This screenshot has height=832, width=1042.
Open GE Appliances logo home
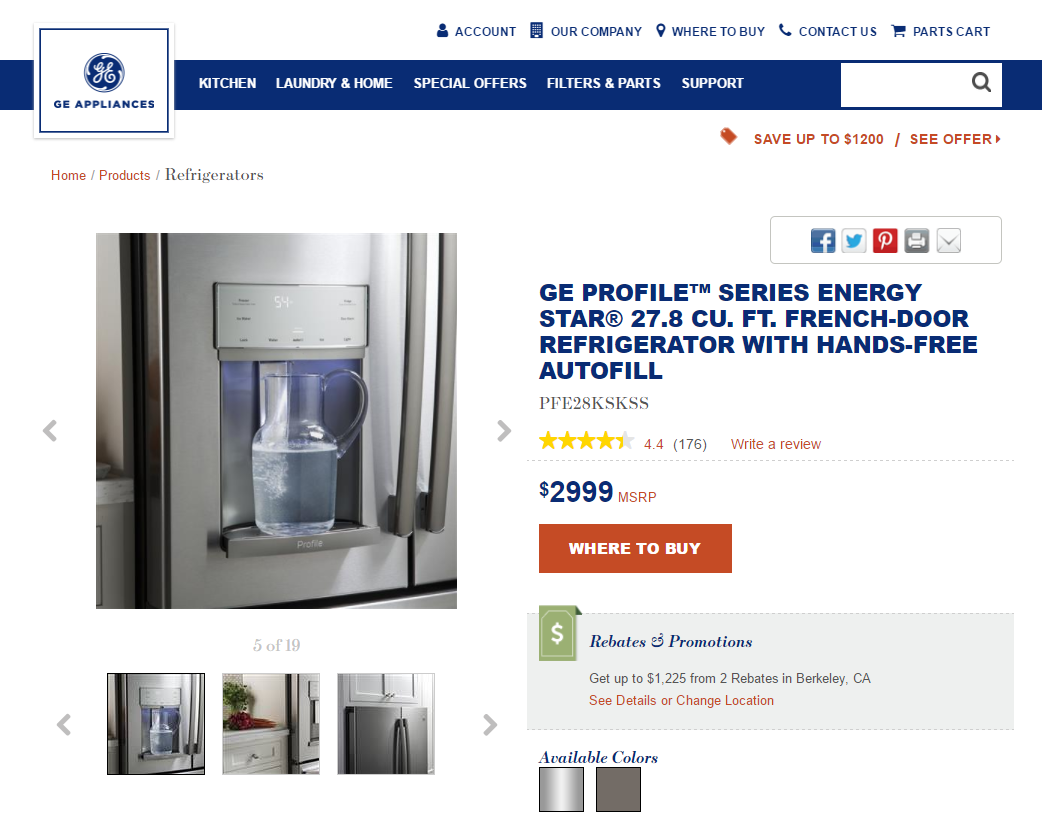click(x=104, y=80)
